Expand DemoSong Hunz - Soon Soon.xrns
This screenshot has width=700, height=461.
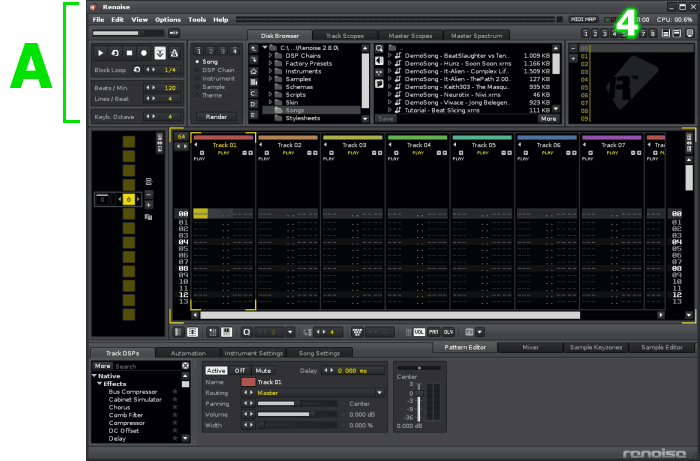[390, 63]
